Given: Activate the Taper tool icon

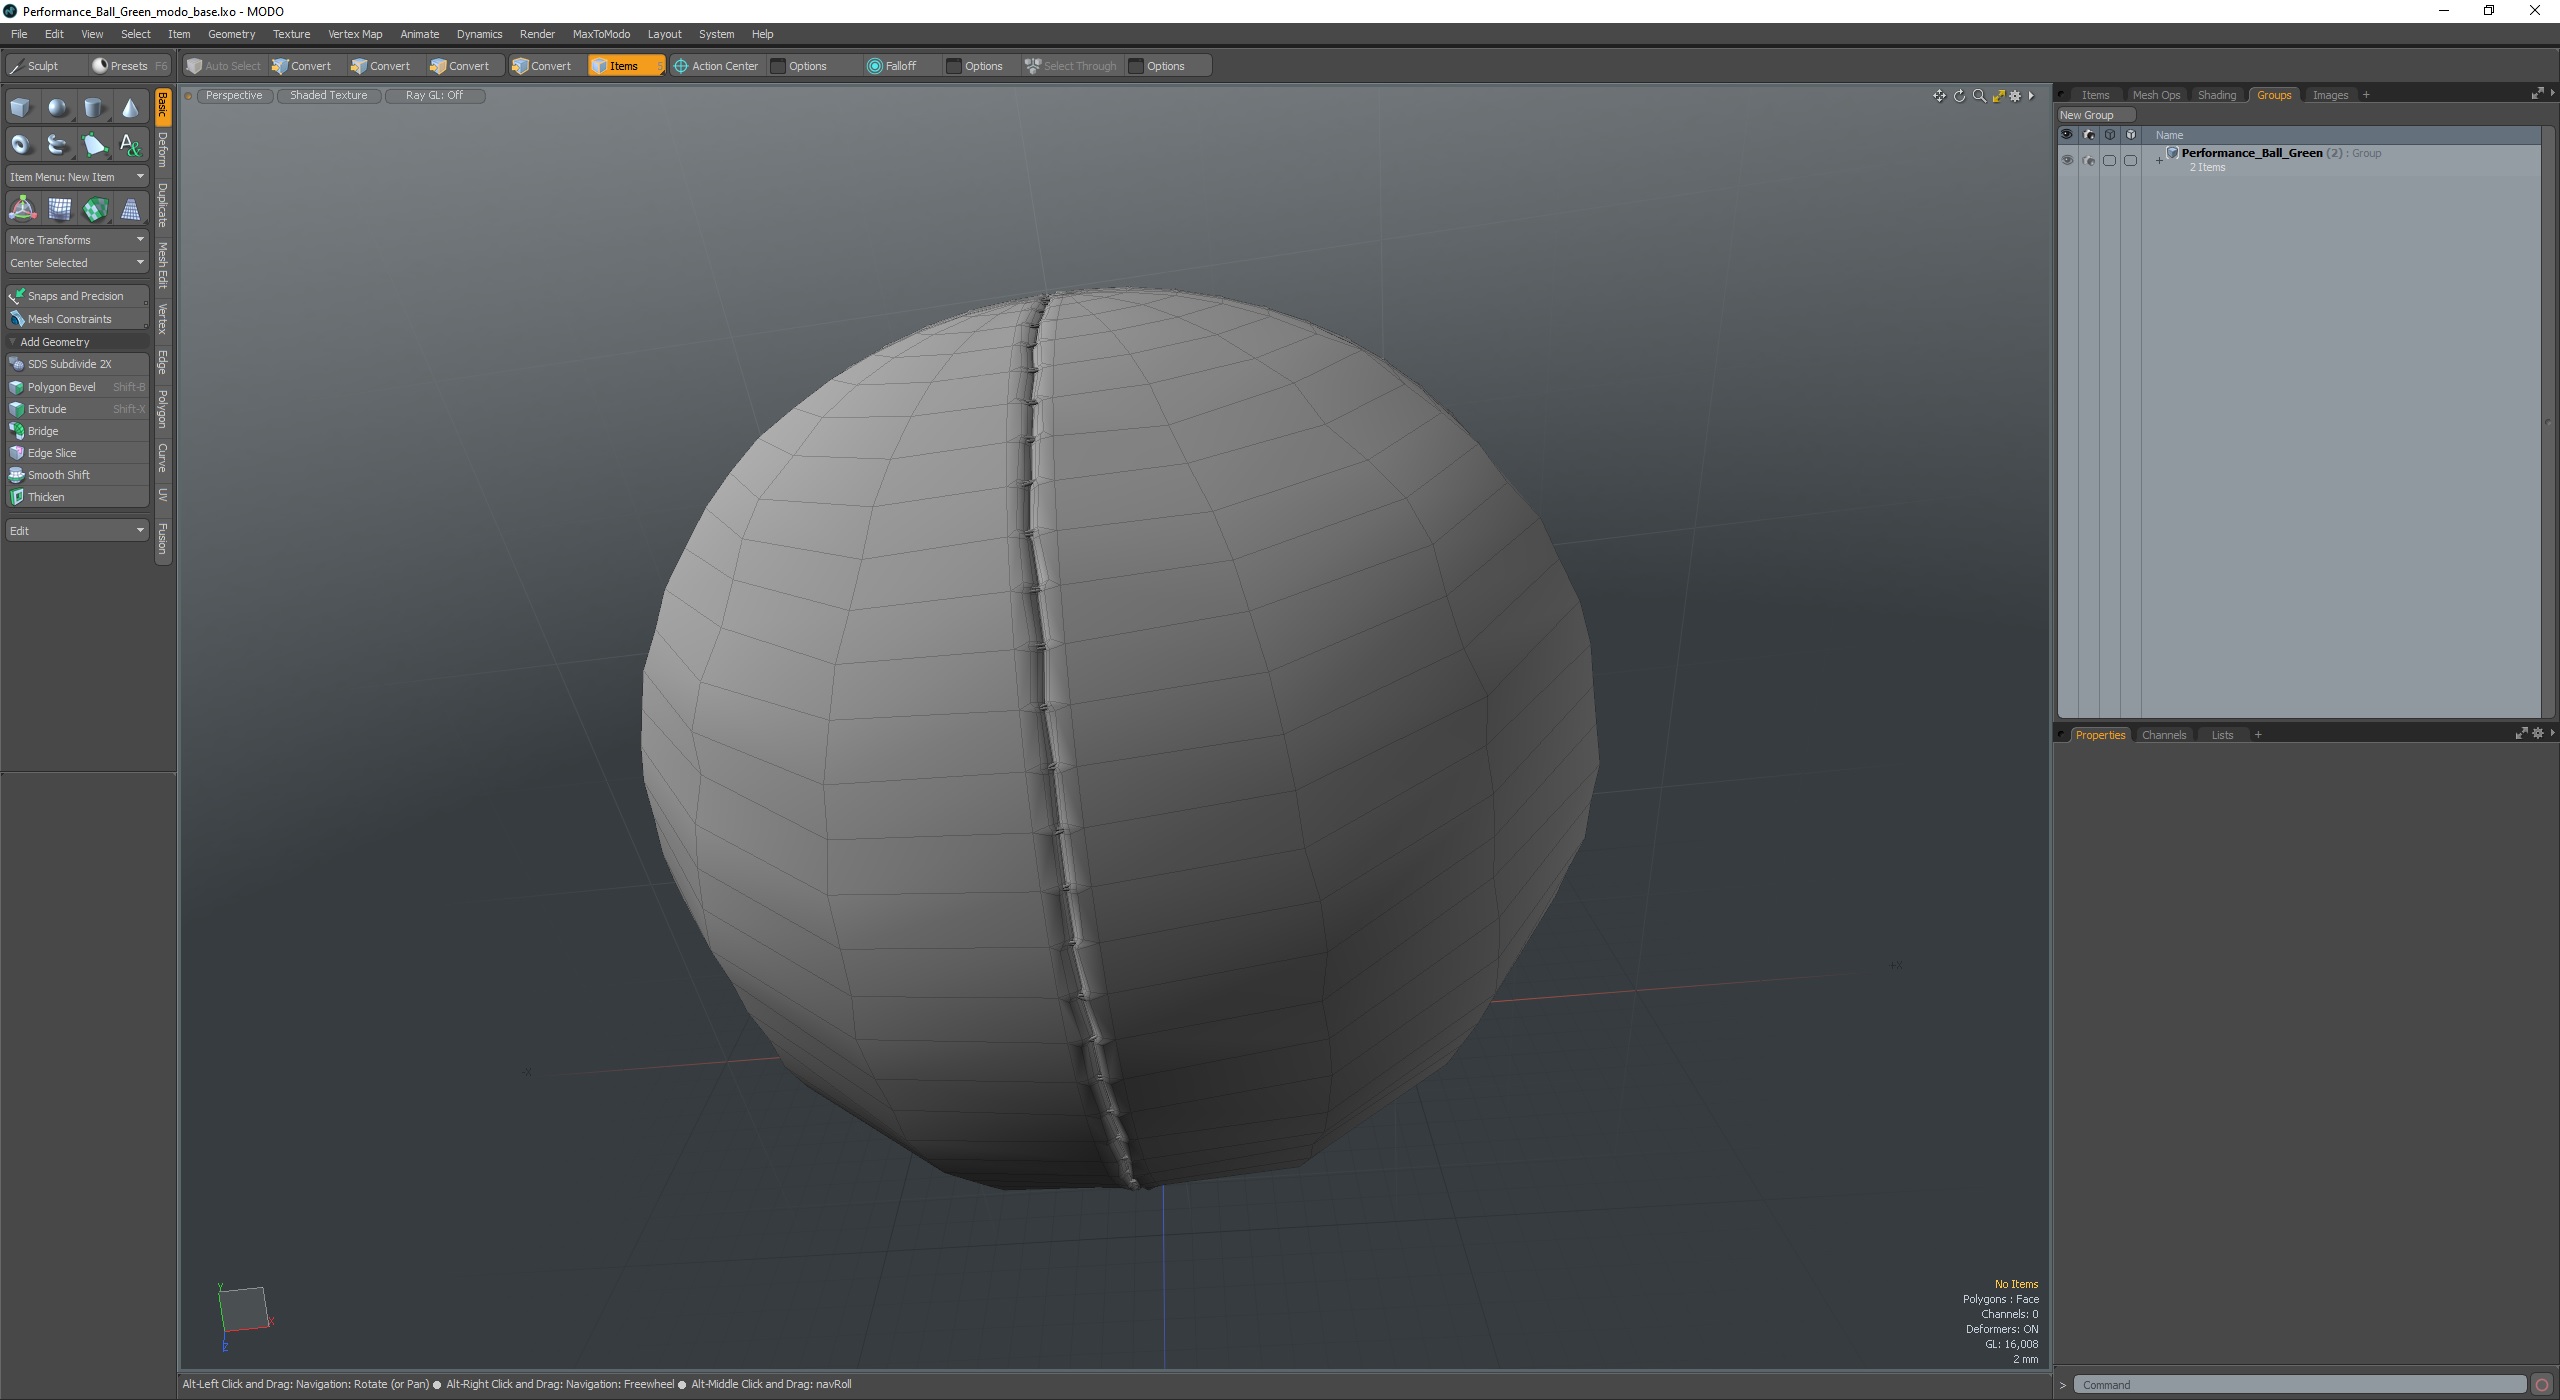Looking at the screenshot, I should (x=131, y=209).
